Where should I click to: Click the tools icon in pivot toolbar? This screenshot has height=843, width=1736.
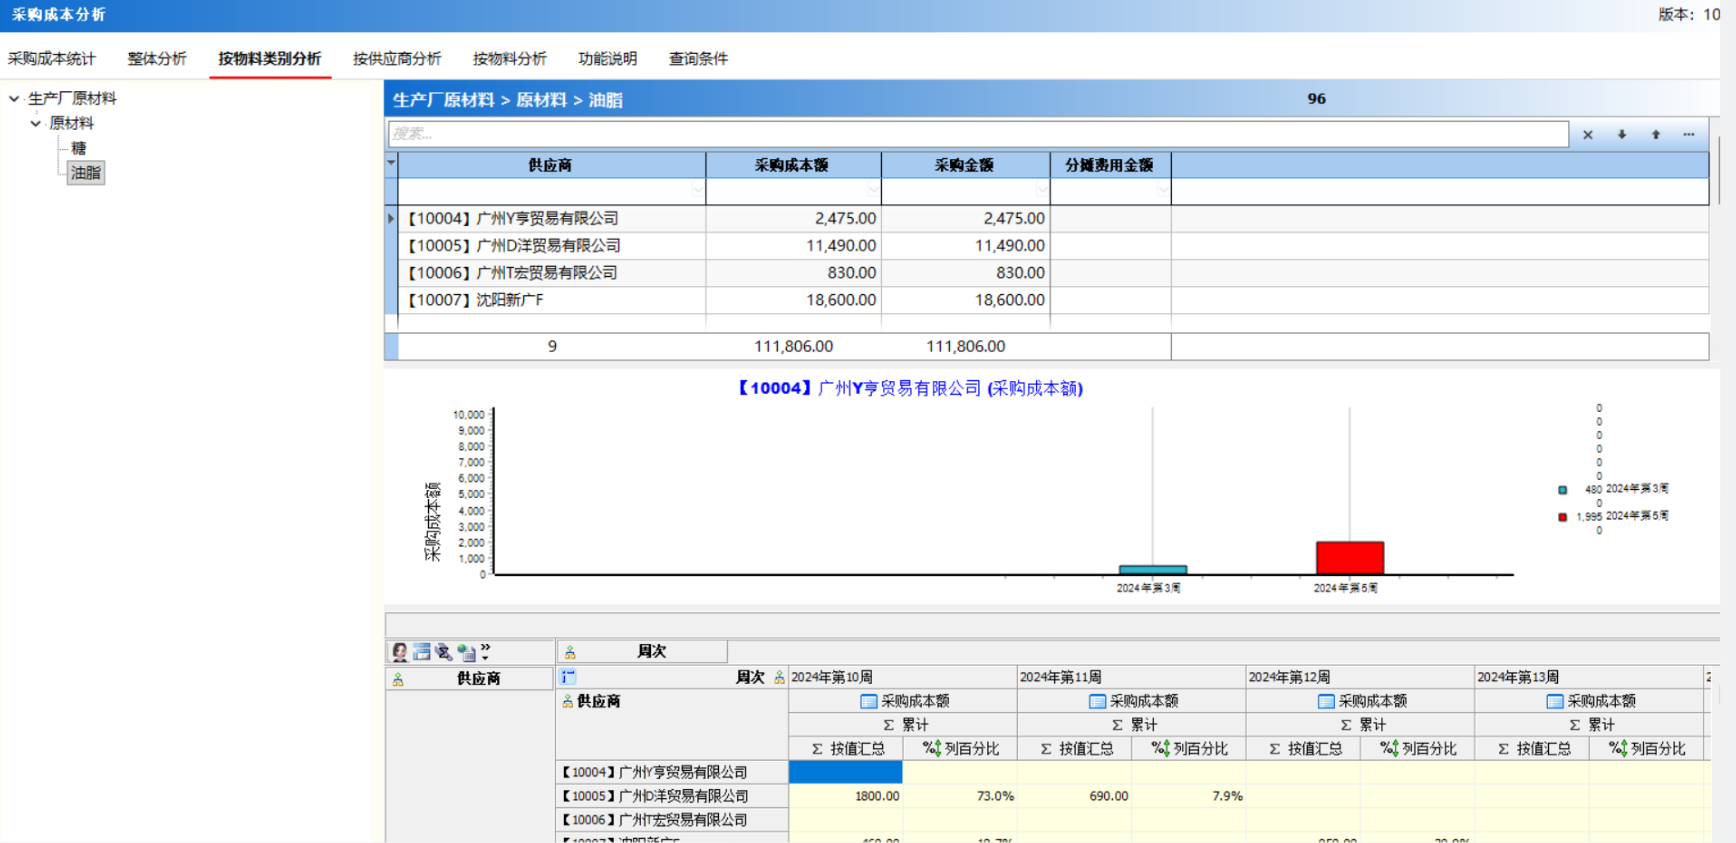(x=443, y=653)
